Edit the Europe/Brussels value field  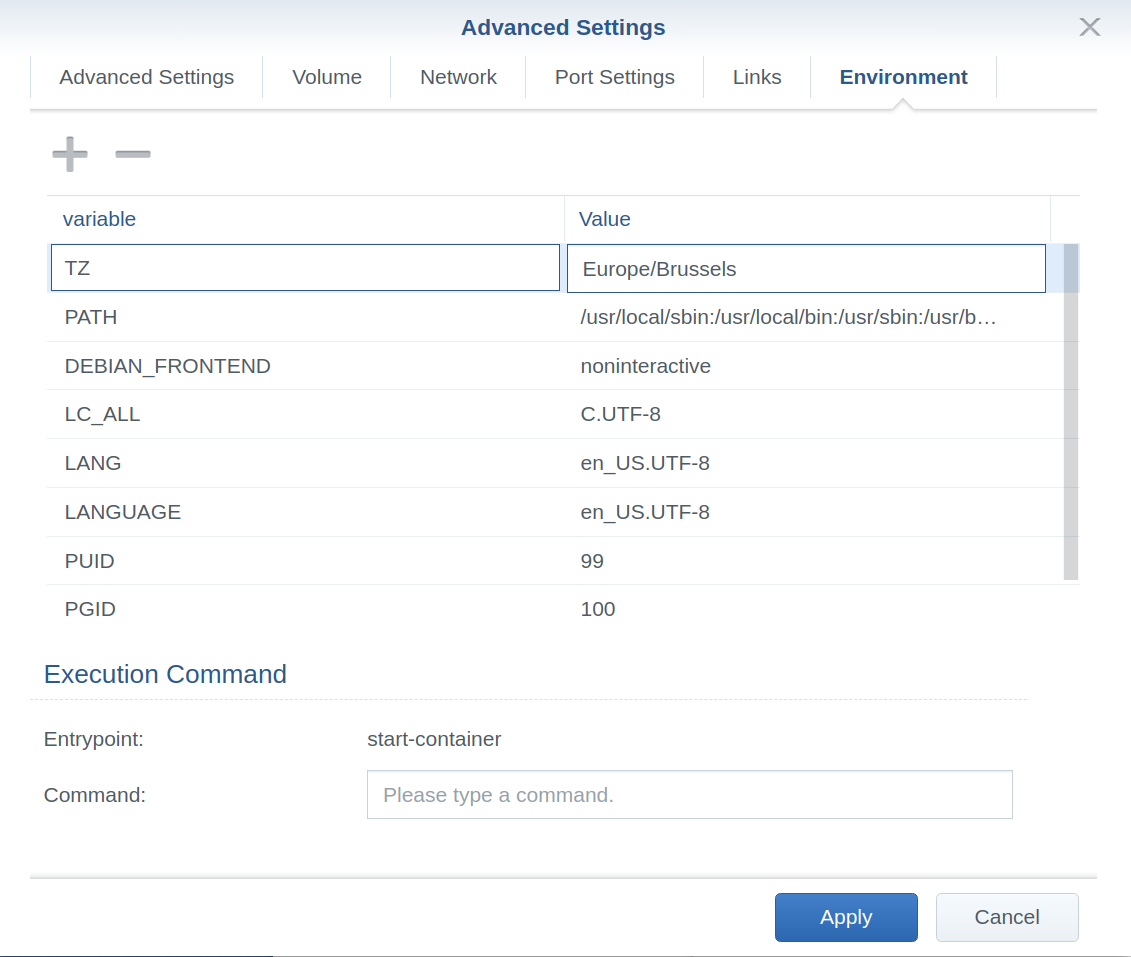(x=805, y=268)
